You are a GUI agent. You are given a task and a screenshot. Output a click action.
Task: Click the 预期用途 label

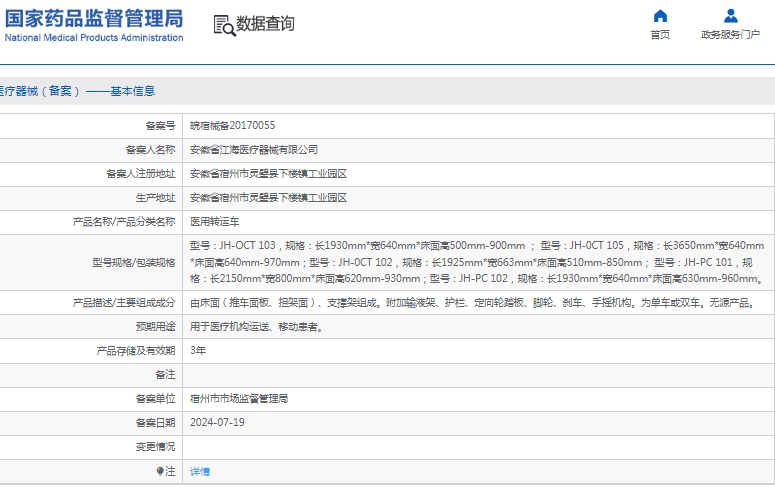click(155, 327)
